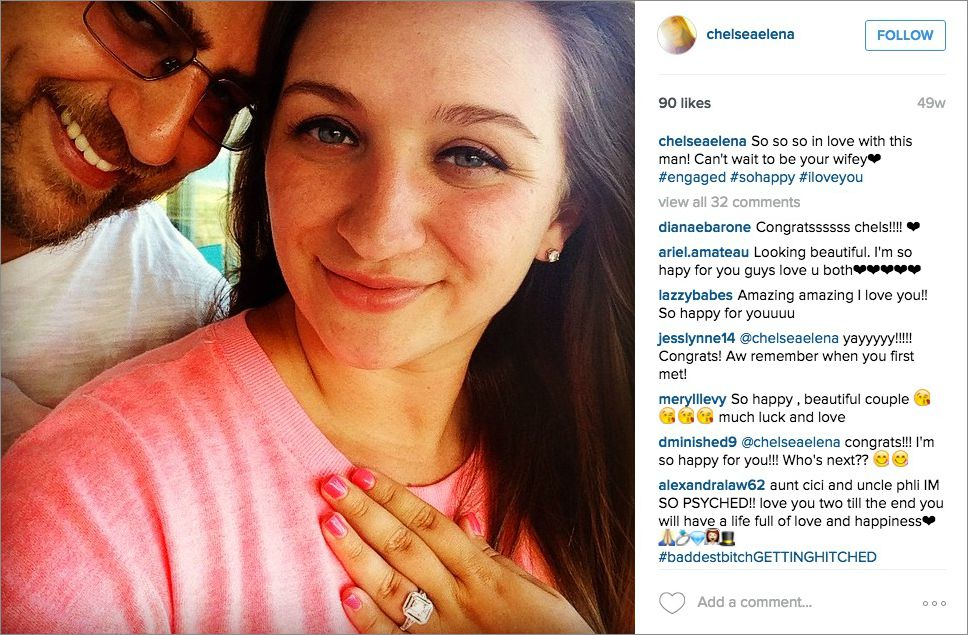This screenshot has width=968, height=635.
Task: Follow chelseaelena with the FOLLOW button
Action: [x=905, y=35]
